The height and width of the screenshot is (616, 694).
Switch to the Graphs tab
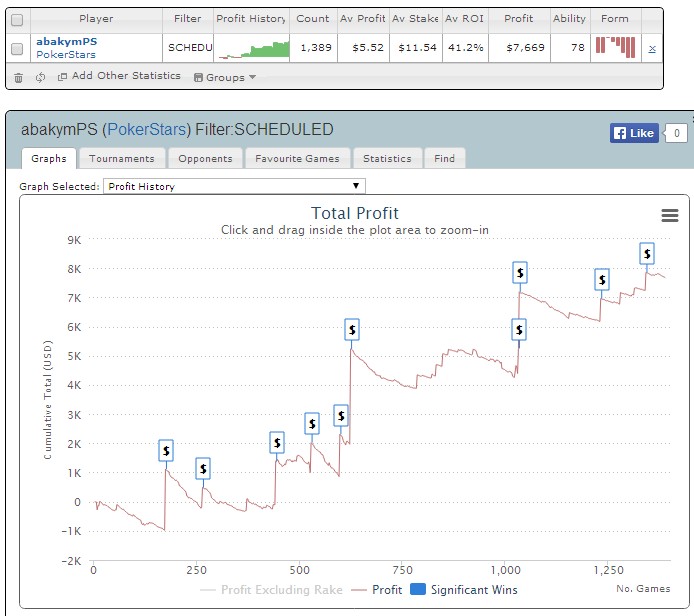(49, 158)
